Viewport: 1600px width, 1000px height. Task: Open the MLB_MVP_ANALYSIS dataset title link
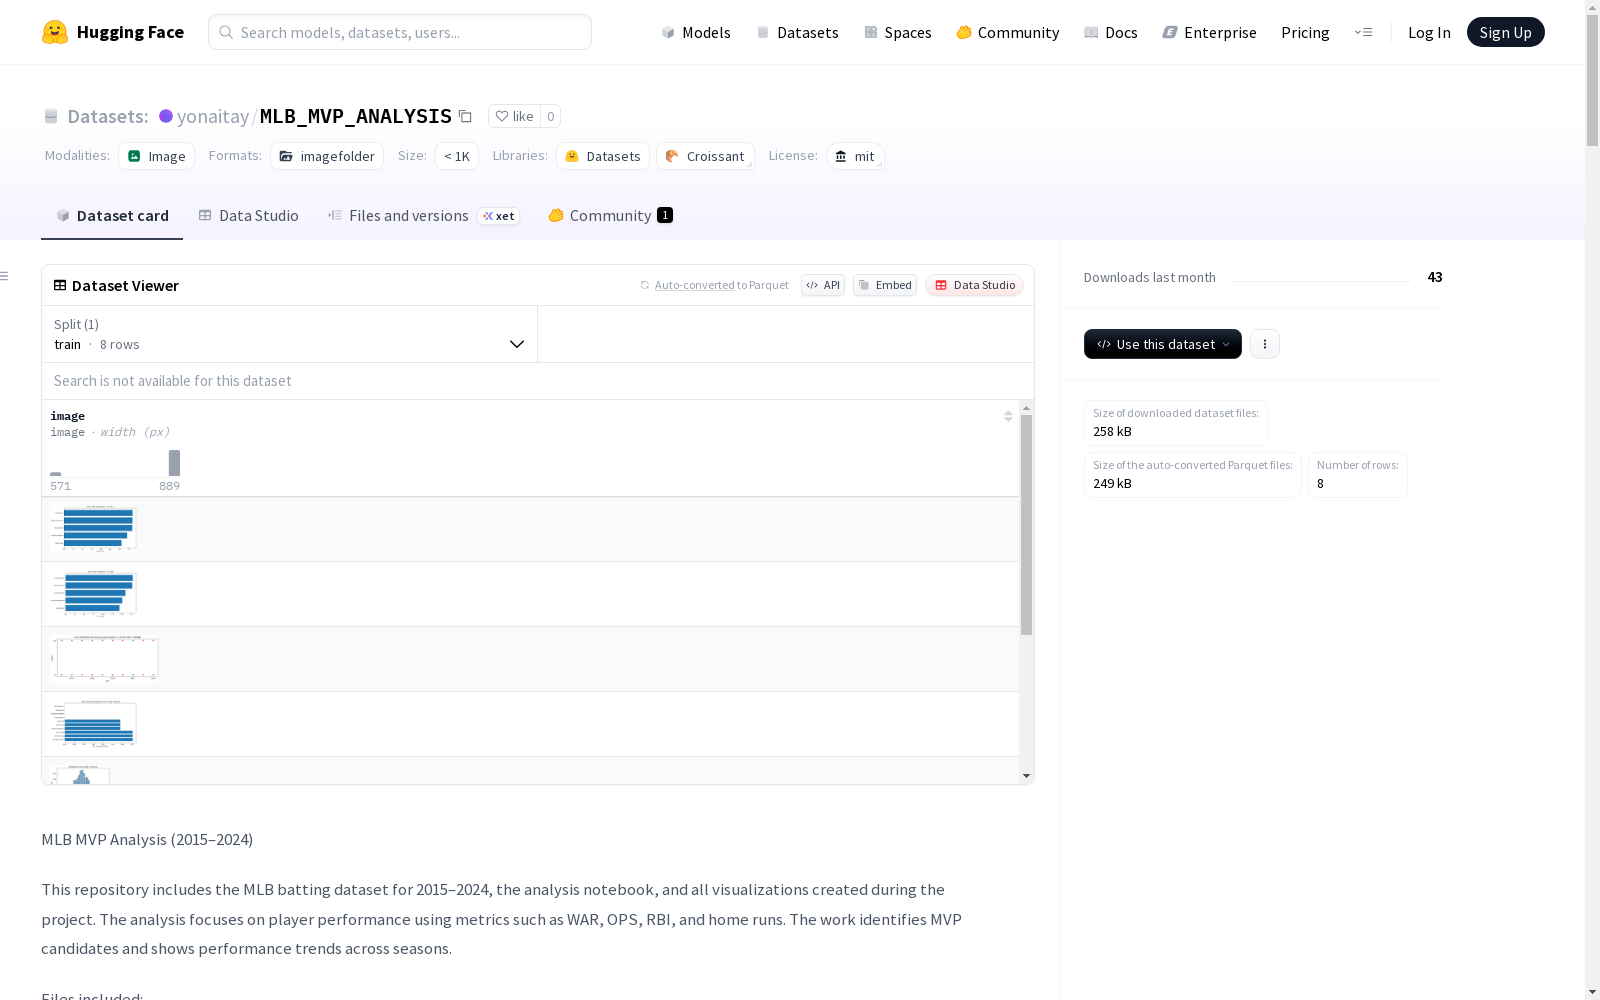coord(356,116)
